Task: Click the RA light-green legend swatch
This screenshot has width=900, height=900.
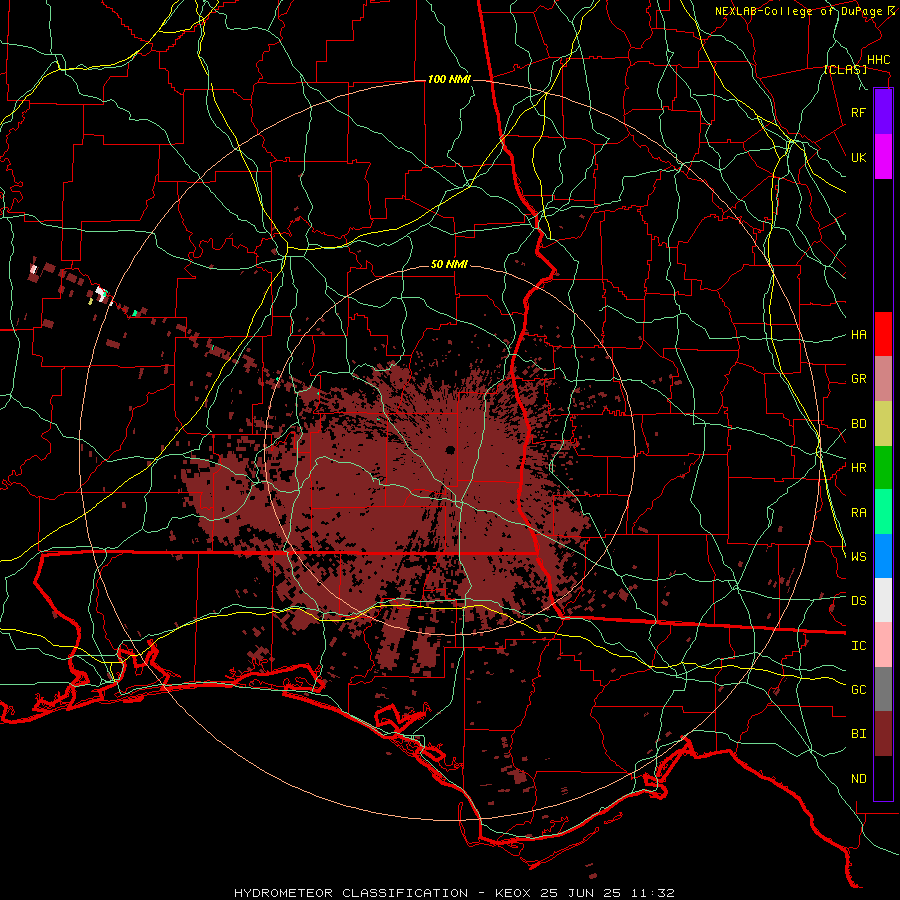Action: tap(883, 512)
